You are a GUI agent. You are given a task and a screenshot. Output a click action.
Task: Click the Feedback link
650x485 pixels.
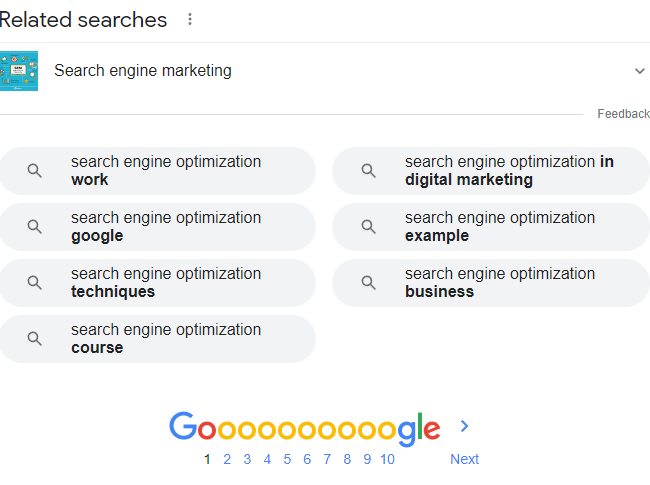click(x=623, y=114)
